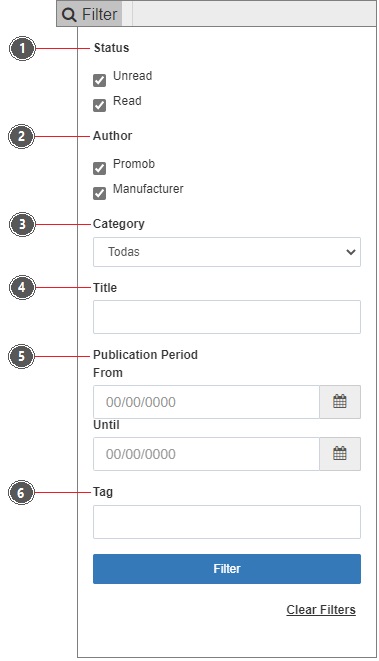This screenshot has height=661, width=379.
Task: Click numbered marker 2 beside Author
Action: click(x=22, y=136)
